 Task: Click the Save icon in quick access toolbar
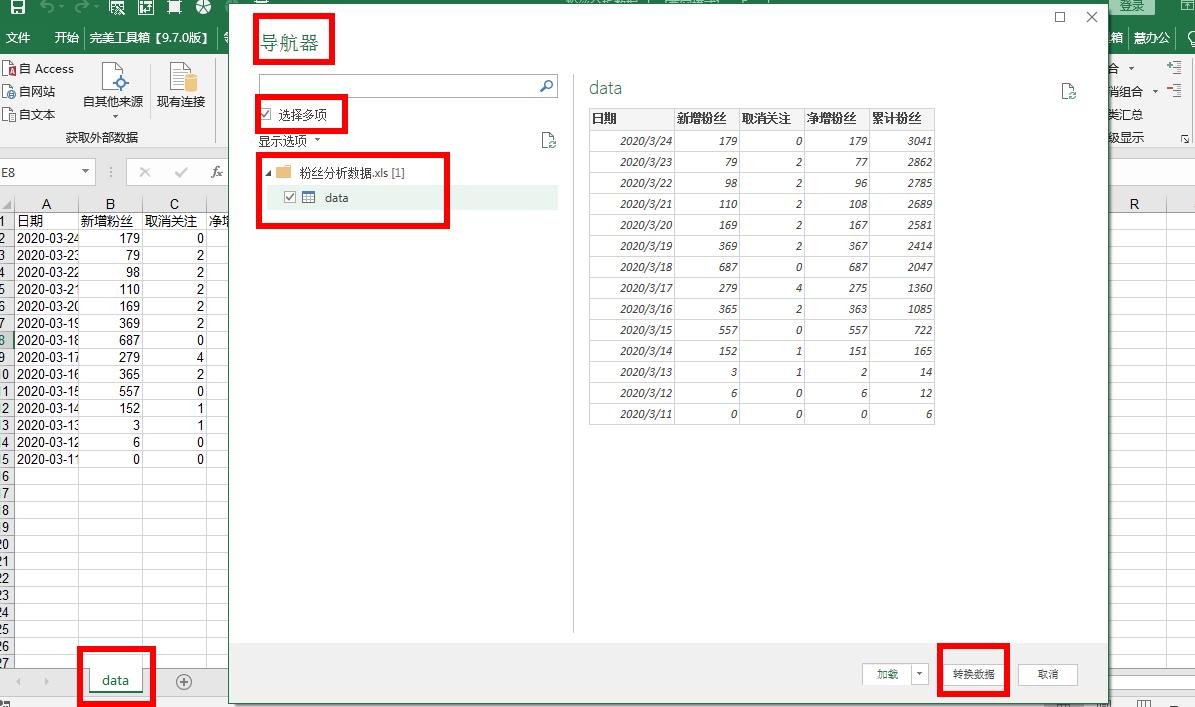pyautogui.click(x=17, y=7)
